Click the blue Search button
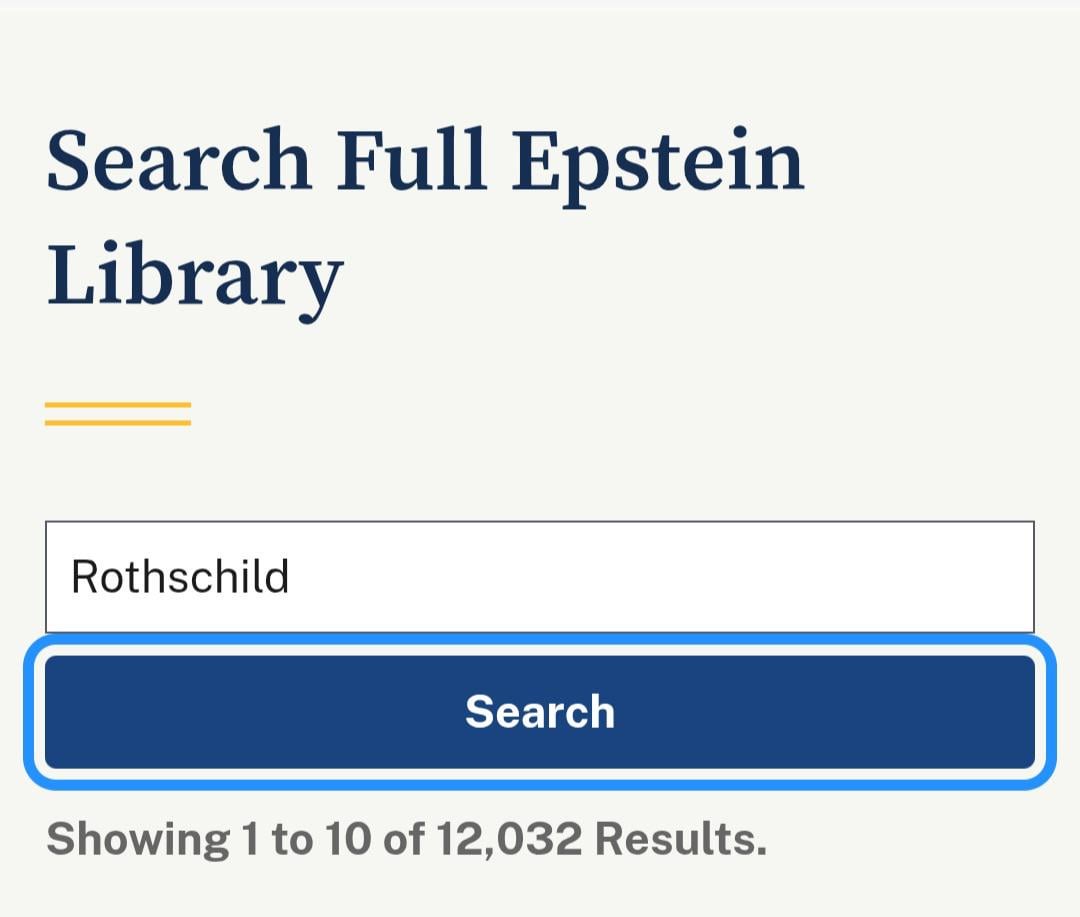The height and width of the screenshot is (917, 1080). 540,711
